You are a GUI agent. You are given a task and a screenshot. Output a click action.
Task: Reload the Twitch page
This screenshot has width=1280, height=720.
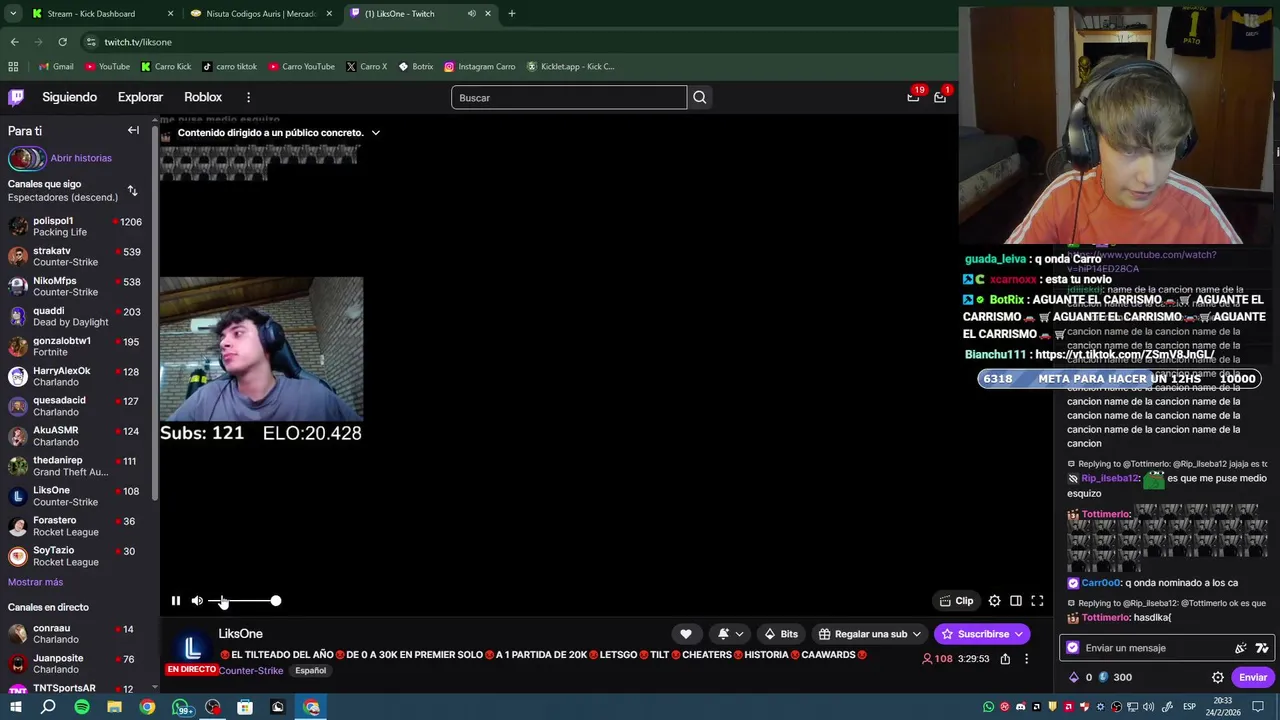pyautogui.click(x=62, y=42)
